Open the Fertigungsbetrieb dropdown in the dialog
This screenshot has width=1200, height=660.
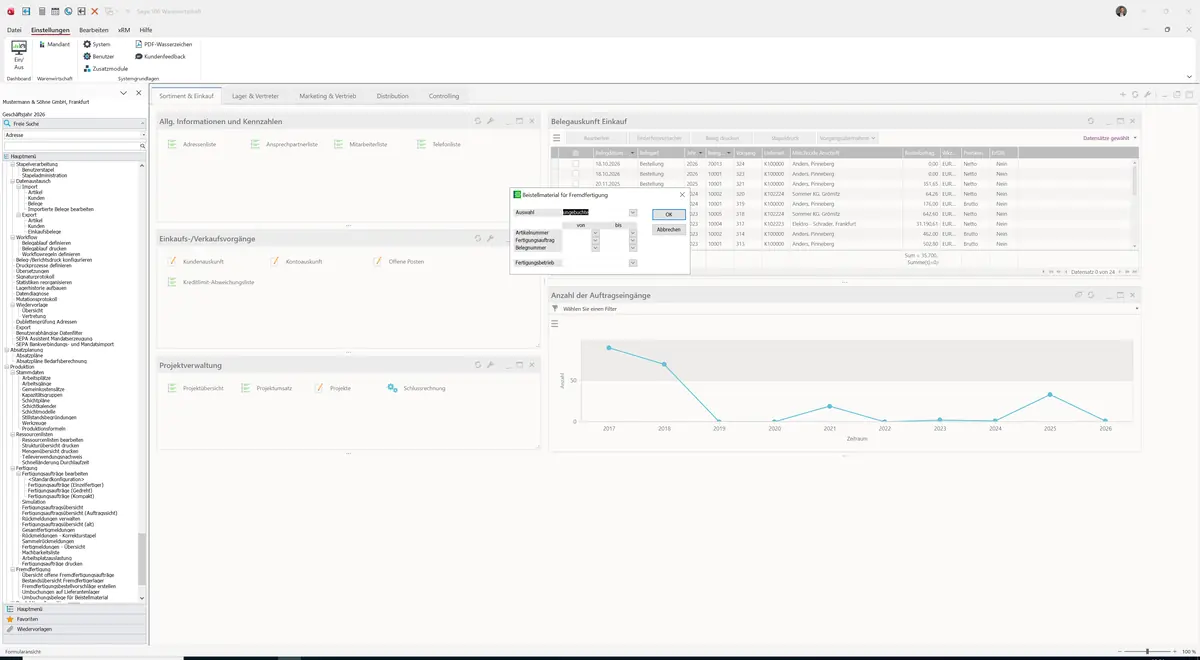click(x=633, y=263)
